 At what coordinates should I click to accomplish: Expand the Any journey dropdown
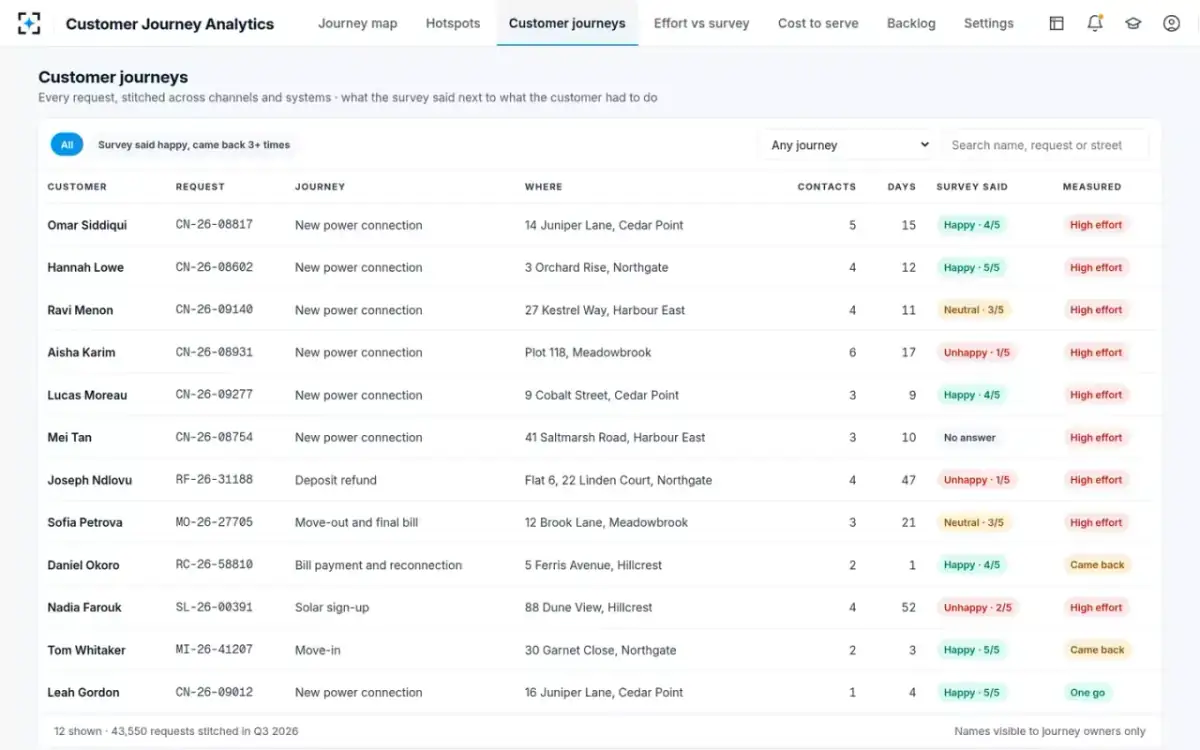(848, 145)
